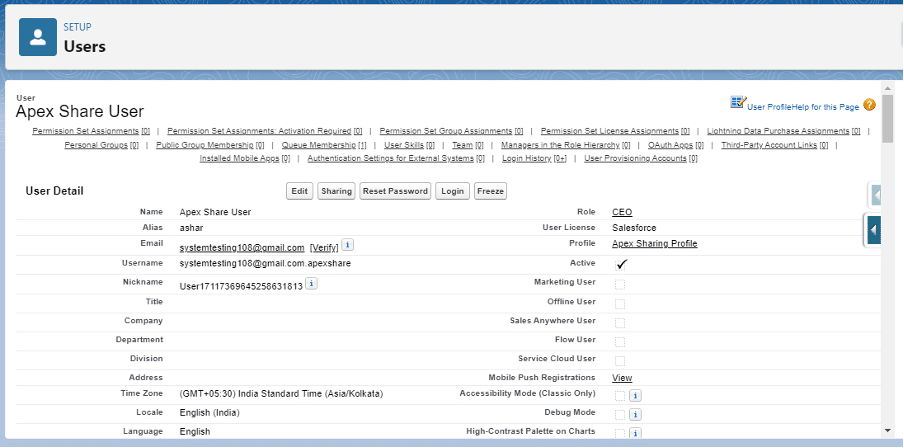Jump to Permission Set Assignments: Activation Required
The width and height of the screenshot is (904, 448).
(x=265, y=131)
